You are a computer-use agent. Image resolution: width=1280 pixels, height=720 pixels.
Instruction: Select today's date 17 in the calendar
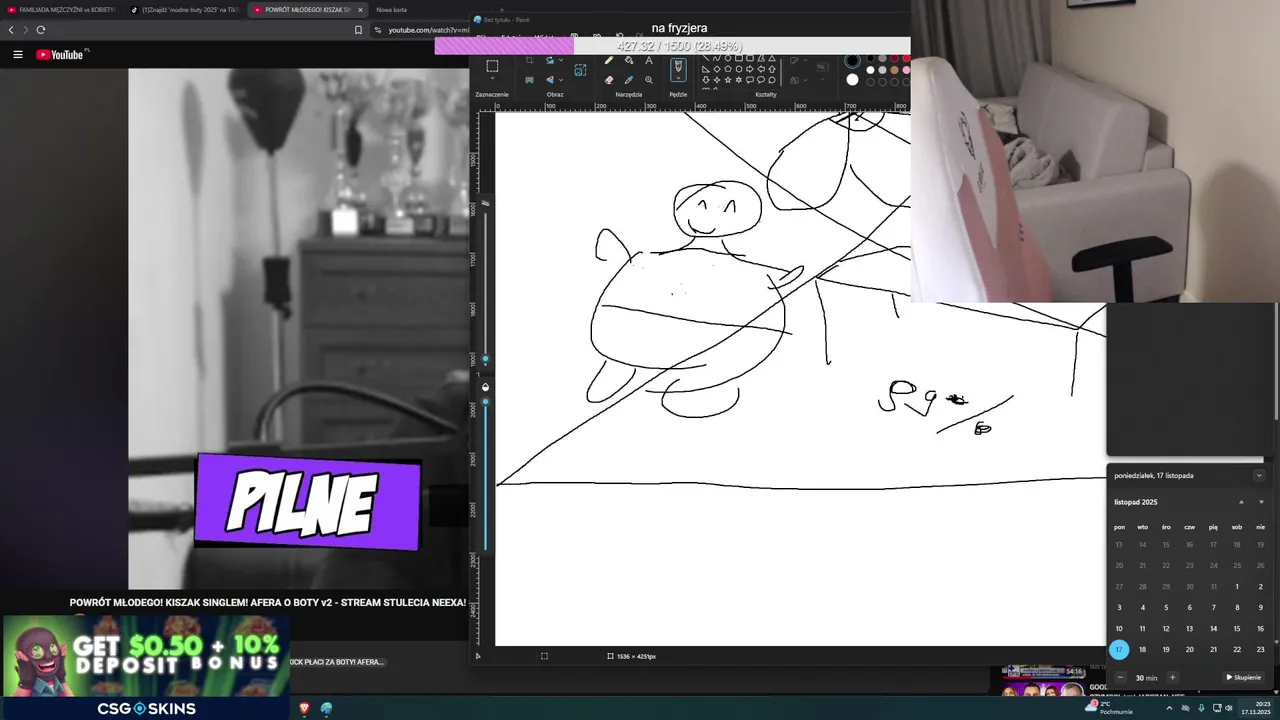coord(1119,650)
